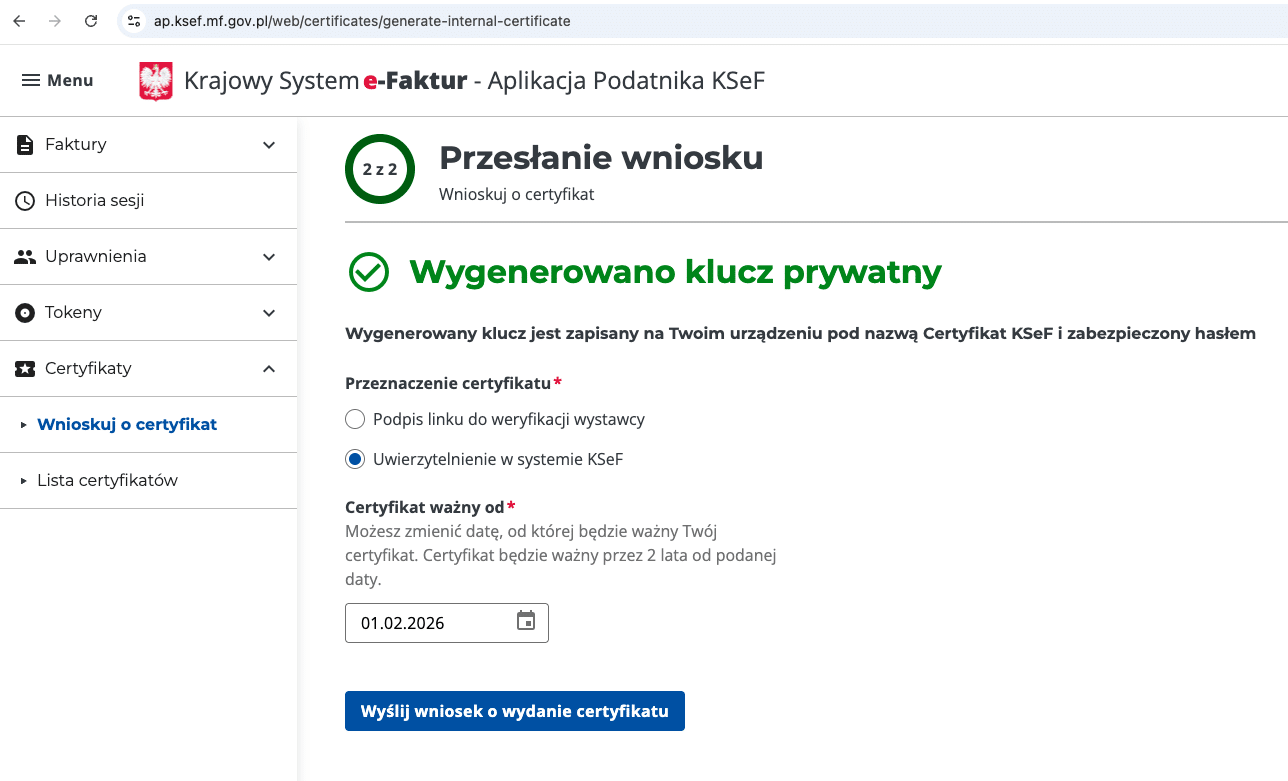This screenshot has width=1288, height=781.
Task: Open Wnioskuj o certyfikat submenu item
Action: tap(127, 424)
